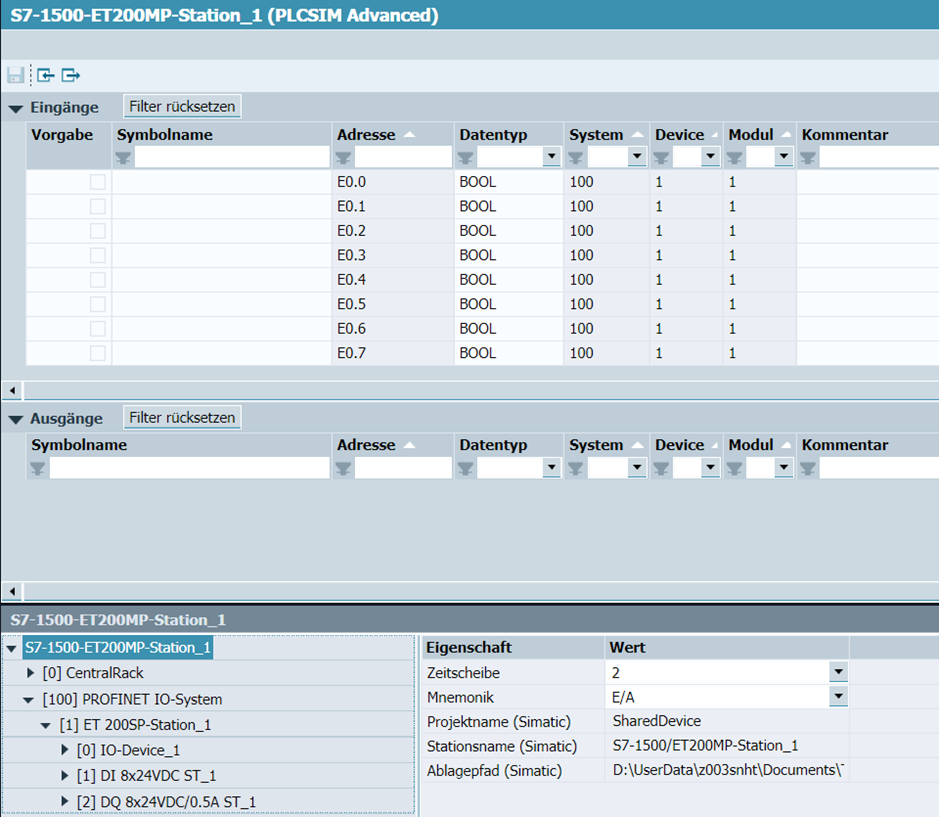Viewport: 939px width, 817px height.
Task: Toggle the Vorgabe checkbox for E0.3
Action: tap(97, 255)
